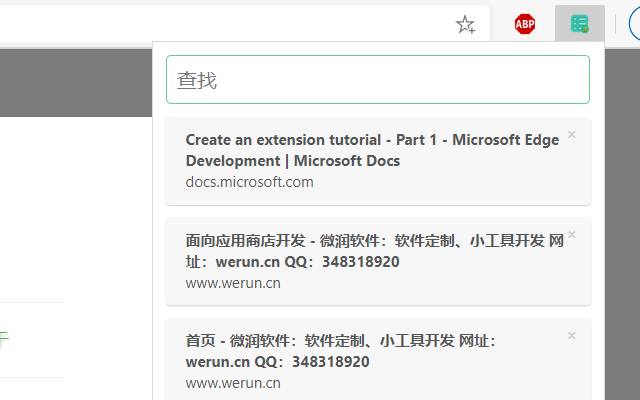Click the 'Development | Microsoft Docs' title line
This screenshot has height=400, width=640.
(x=292, y=161)
